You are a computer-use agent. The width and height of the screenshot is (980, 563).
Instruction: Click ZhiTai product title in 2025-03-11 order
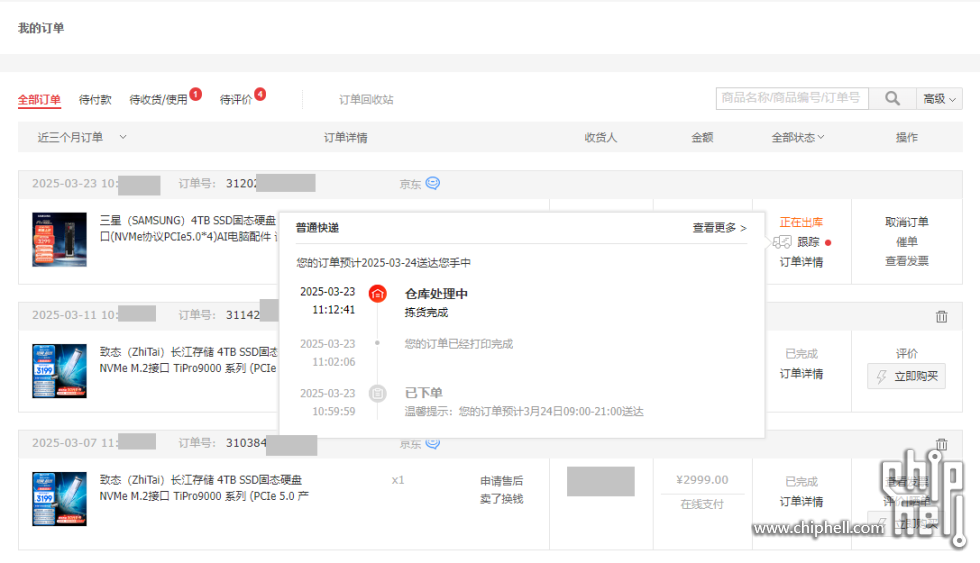pyautogui.click(x=188, y=360)
